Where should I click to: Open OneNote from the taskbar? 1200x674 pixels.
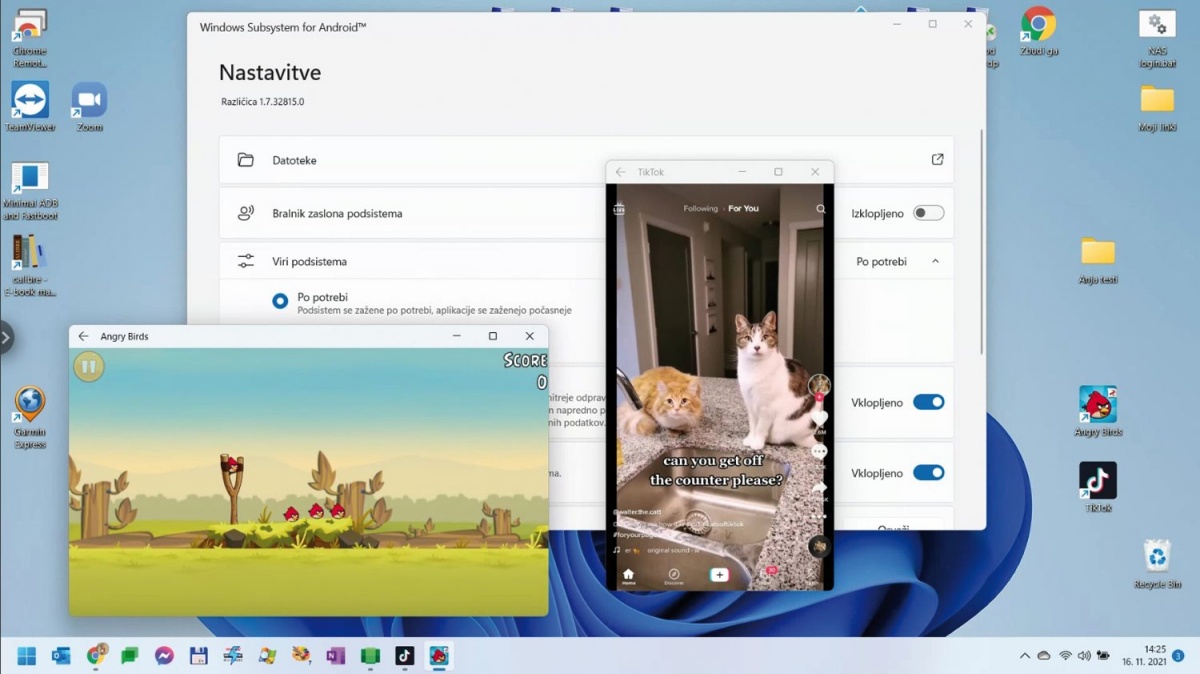(x=335, y=656)
